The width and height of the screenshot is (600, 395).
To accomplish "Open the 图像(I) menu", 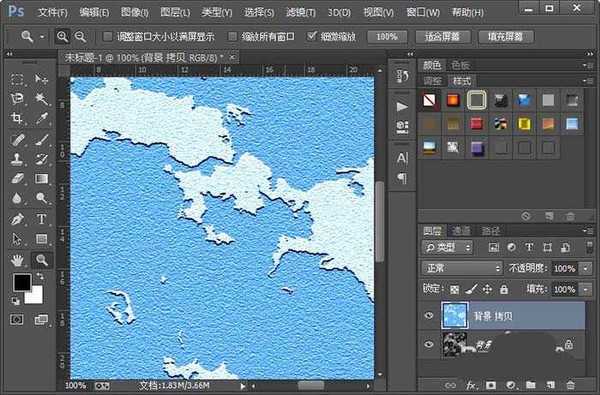I will coord(135,13).
